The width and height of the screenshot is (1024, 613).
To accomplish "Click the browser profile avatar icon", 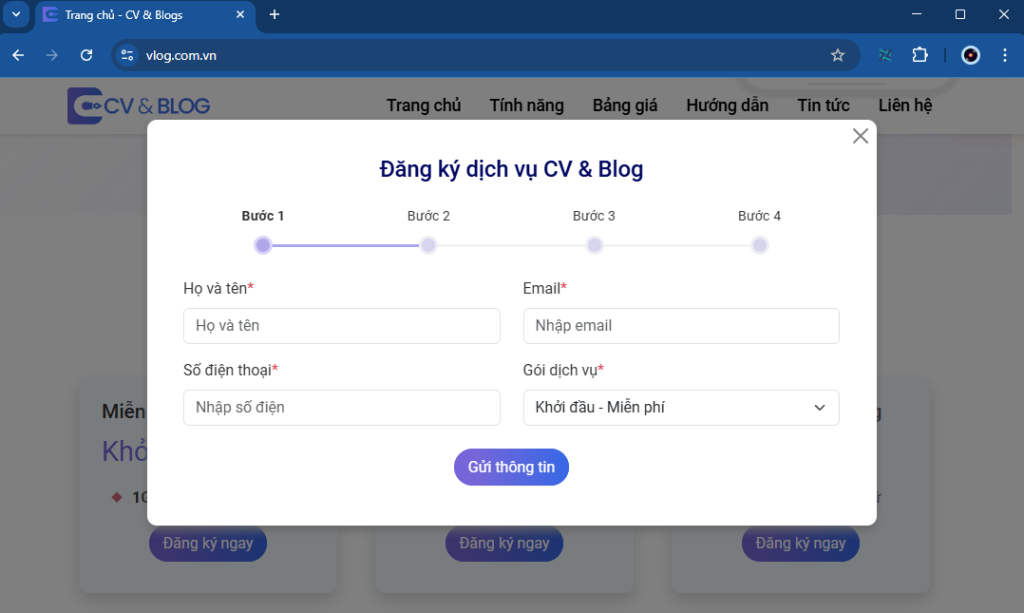I will pyautogui.click(x=970, y=55).
